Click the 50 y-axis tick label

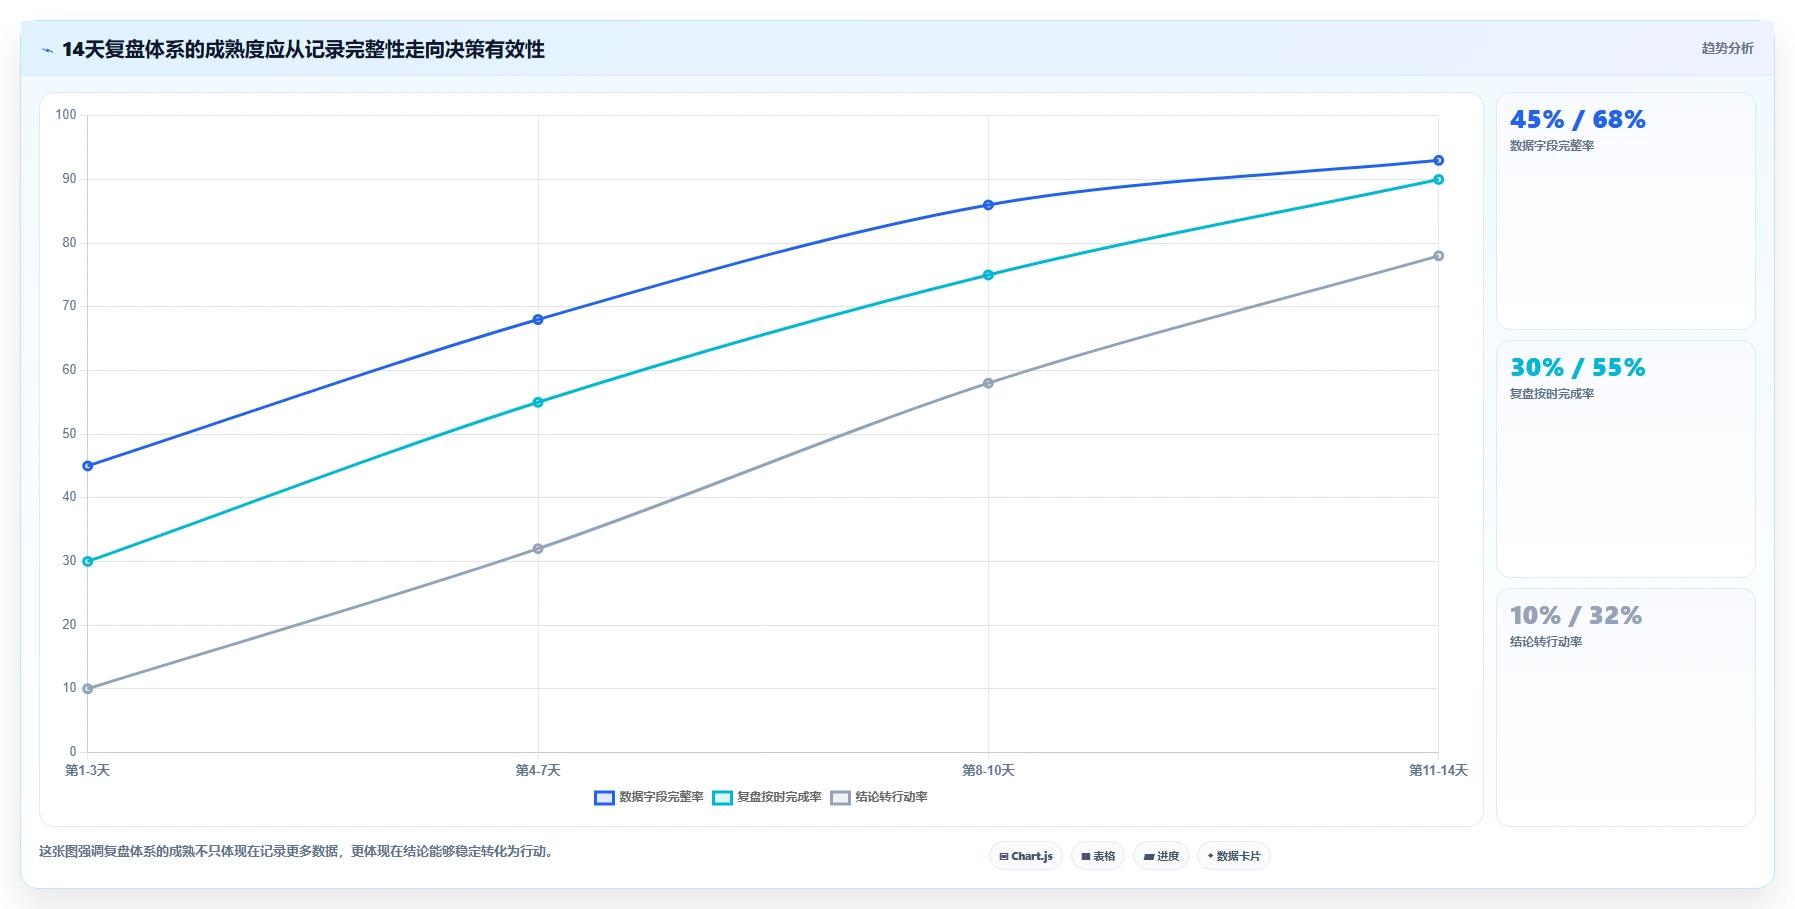(x=69, y=434)
